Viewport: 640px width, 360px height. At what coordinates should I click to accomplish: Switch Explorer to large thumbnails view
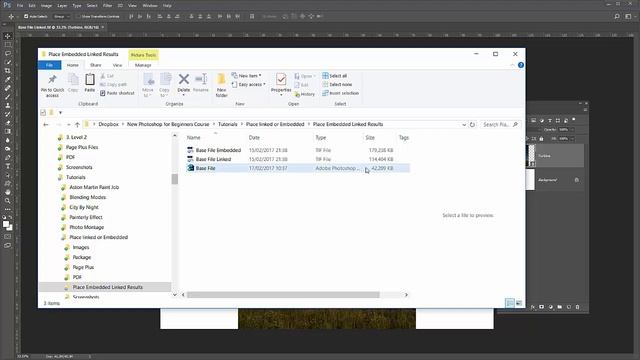click(x=519, y=303)
